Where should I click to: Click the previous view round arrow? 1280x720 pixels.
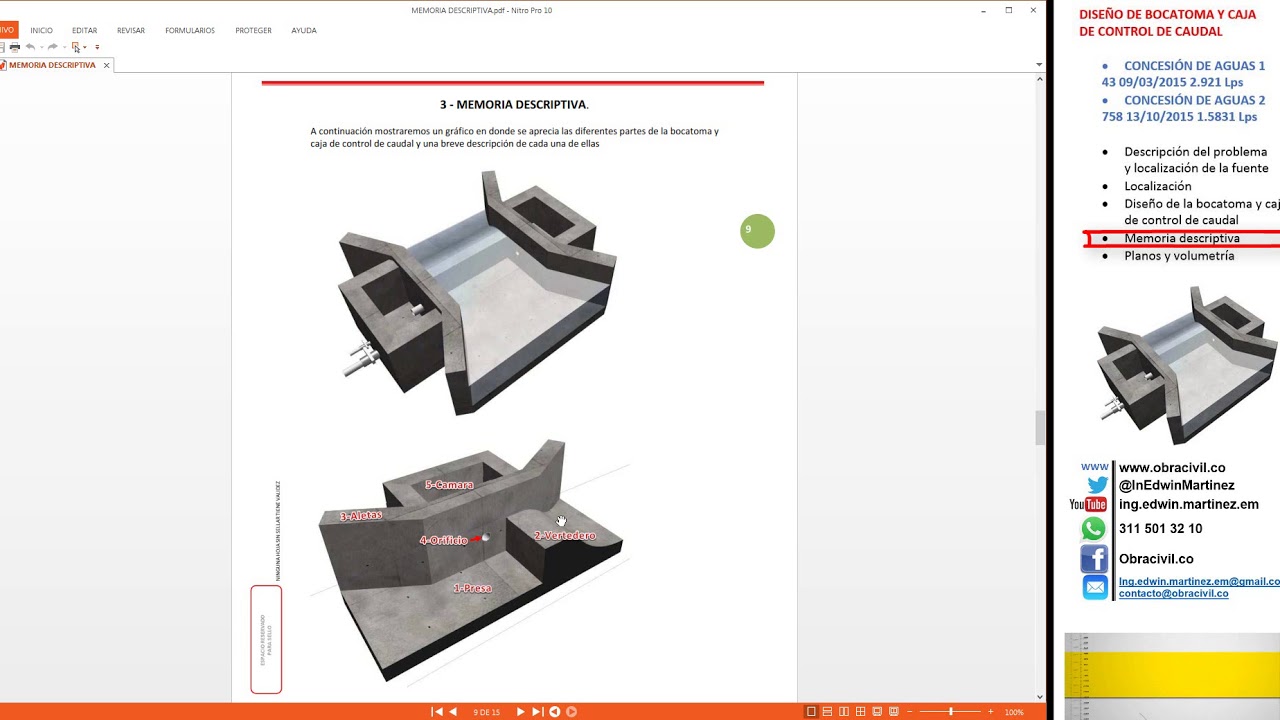click(555, 711)
